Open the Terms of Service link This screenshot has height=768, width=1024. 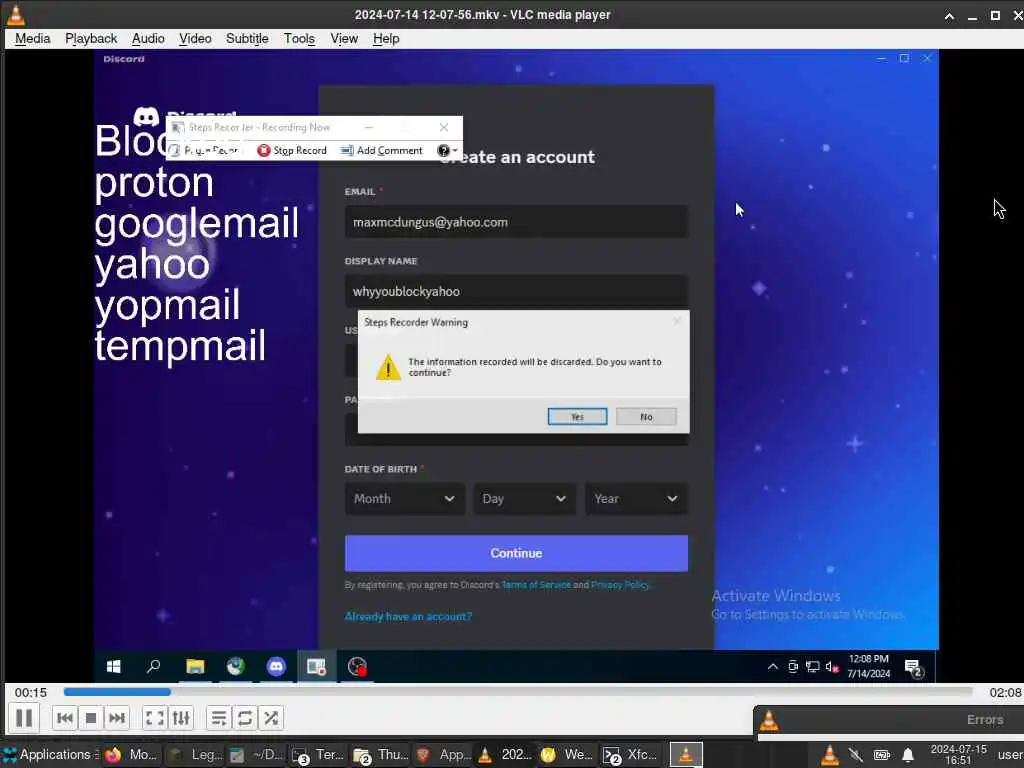click(536, 584)
